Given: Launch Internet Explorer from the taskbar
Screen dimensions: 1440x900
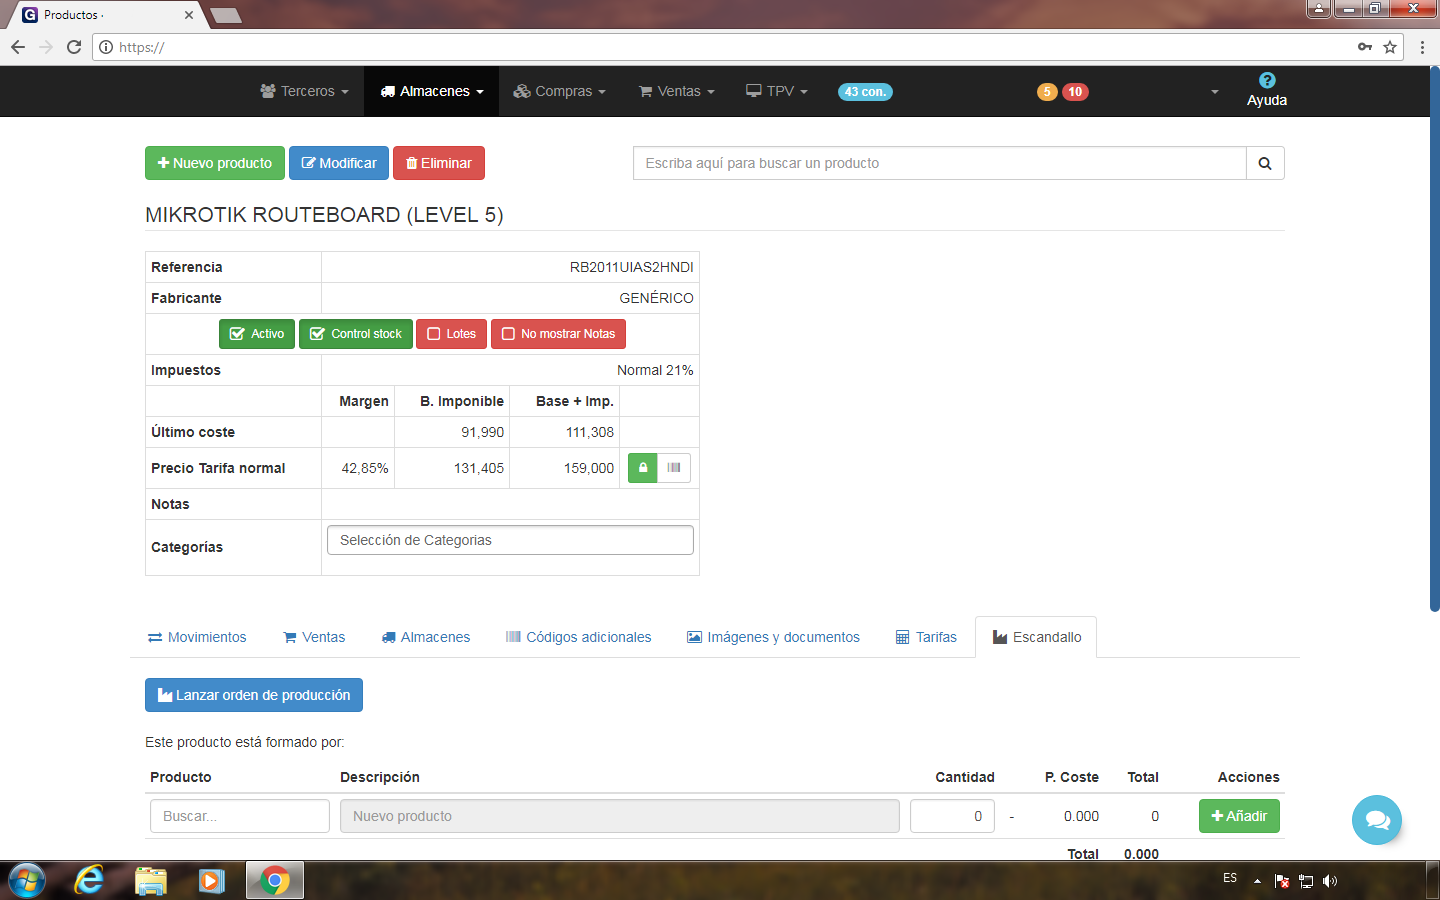Looking at the screenshot, I should pos(89,880).
